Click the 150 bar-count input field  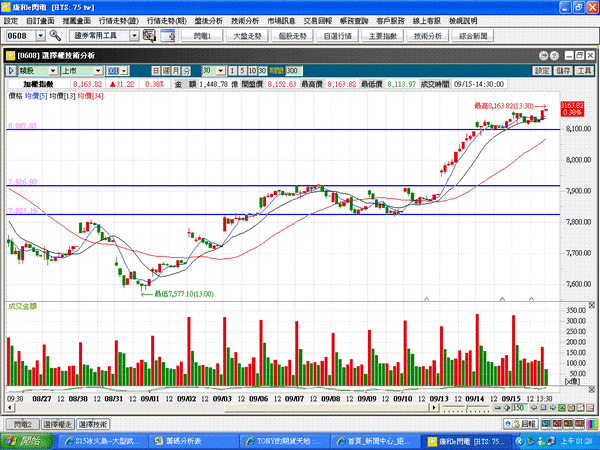click(x=520, y=408)
